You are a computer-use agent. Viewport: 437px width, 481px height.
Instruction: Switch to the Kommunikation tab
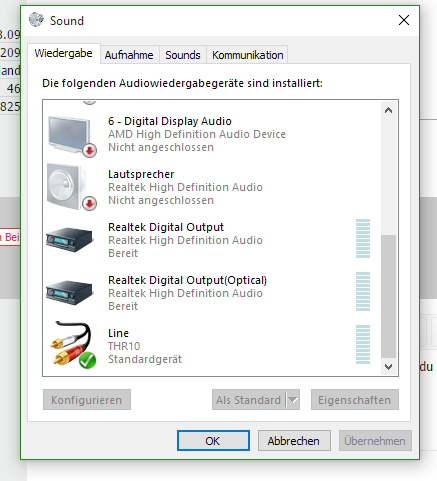[x=247, y=55]
